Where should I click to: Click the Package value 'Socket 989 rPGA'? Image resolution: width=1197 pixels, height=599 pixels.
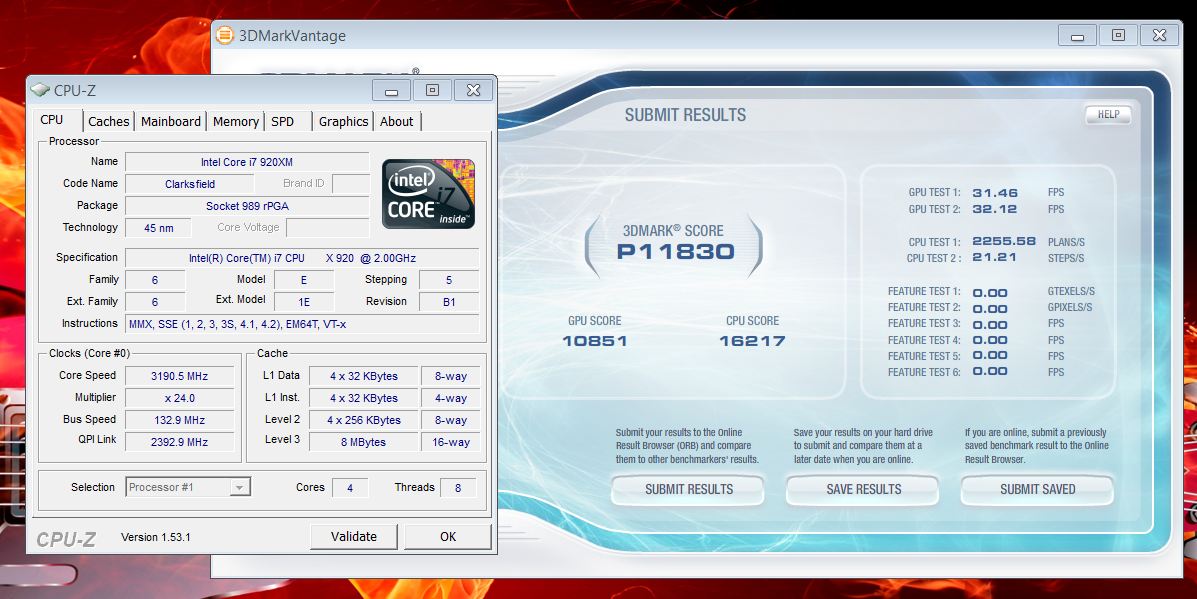tap(247, 206)
